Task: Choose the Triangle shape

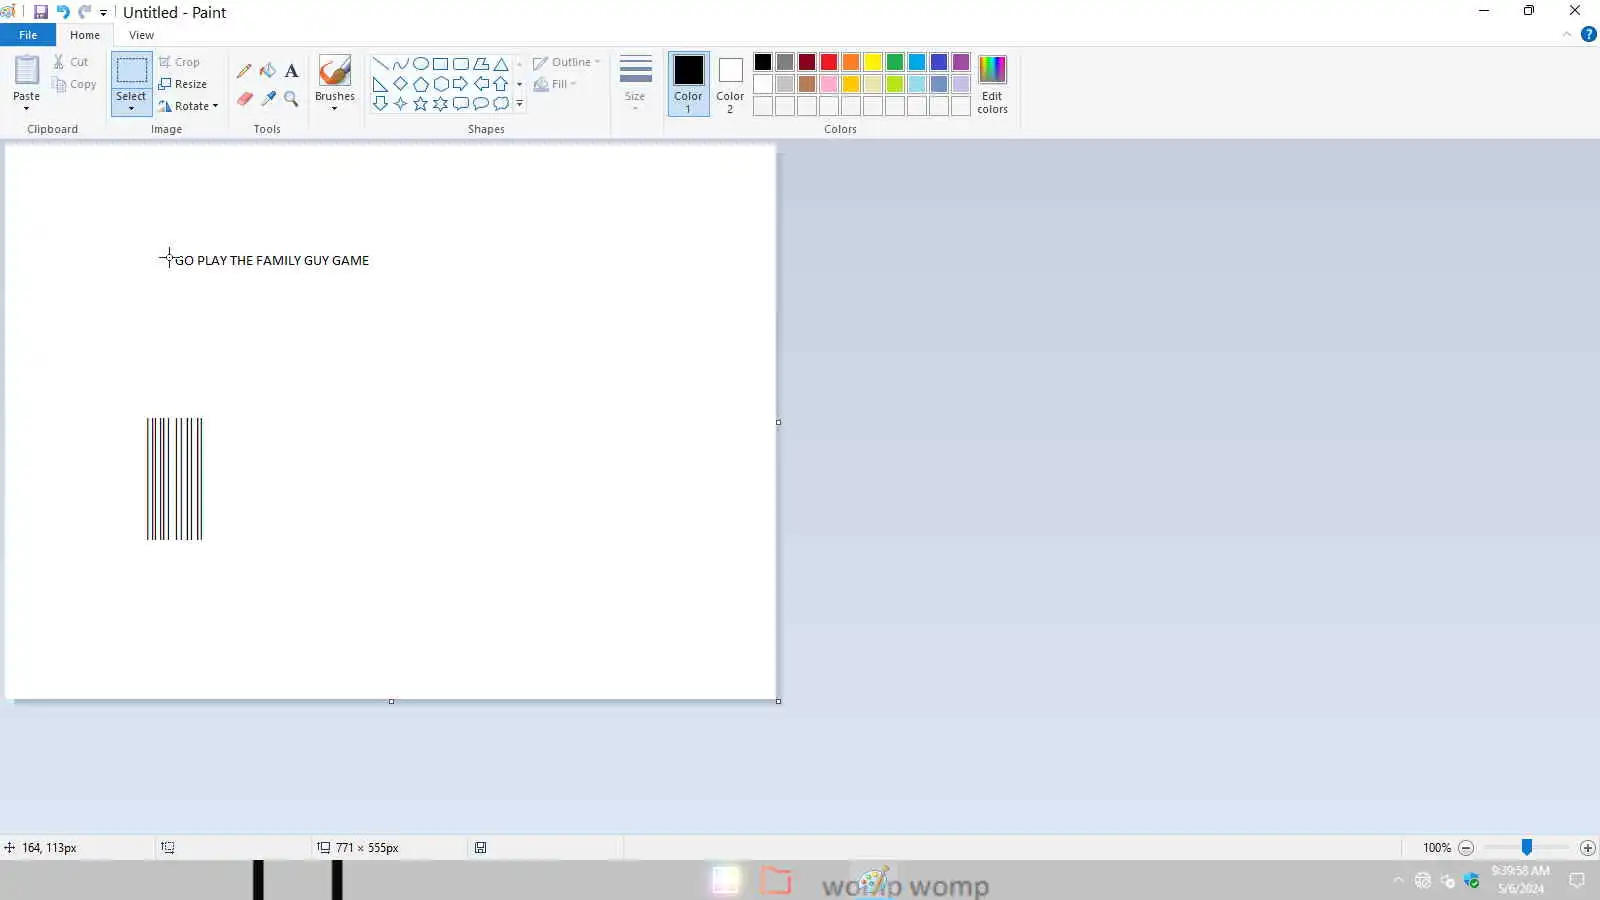Action: pyautogui.click(x=501, y=64)
